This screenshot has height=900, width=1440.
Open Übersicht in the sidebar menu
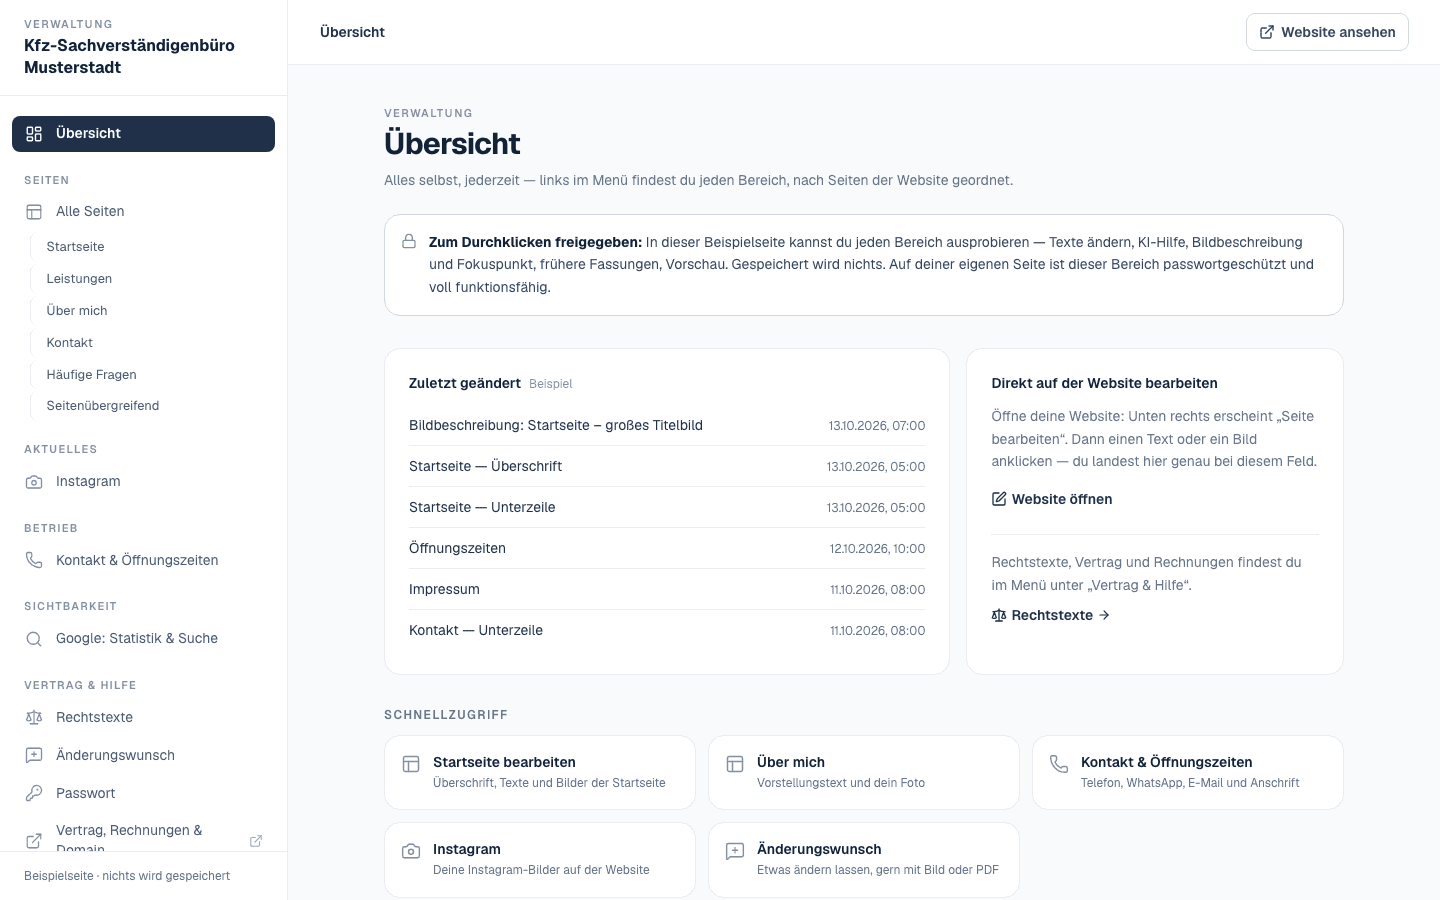pyautogui.click(x=143, y=134)
